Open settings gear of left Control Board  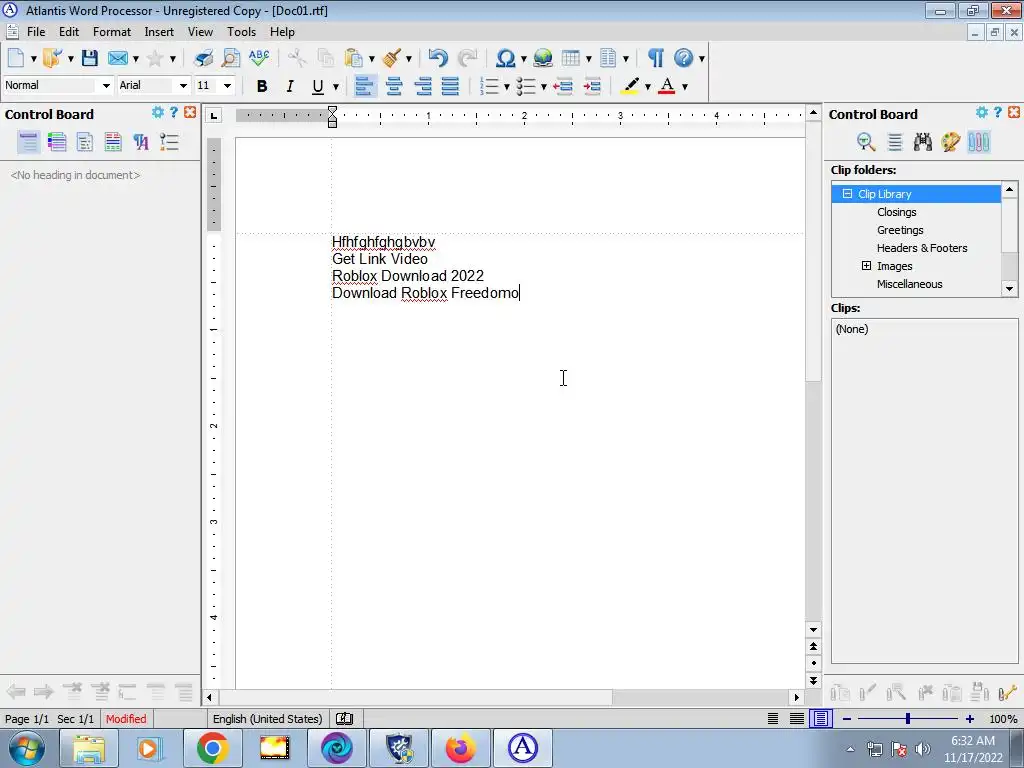coord(157,112)
